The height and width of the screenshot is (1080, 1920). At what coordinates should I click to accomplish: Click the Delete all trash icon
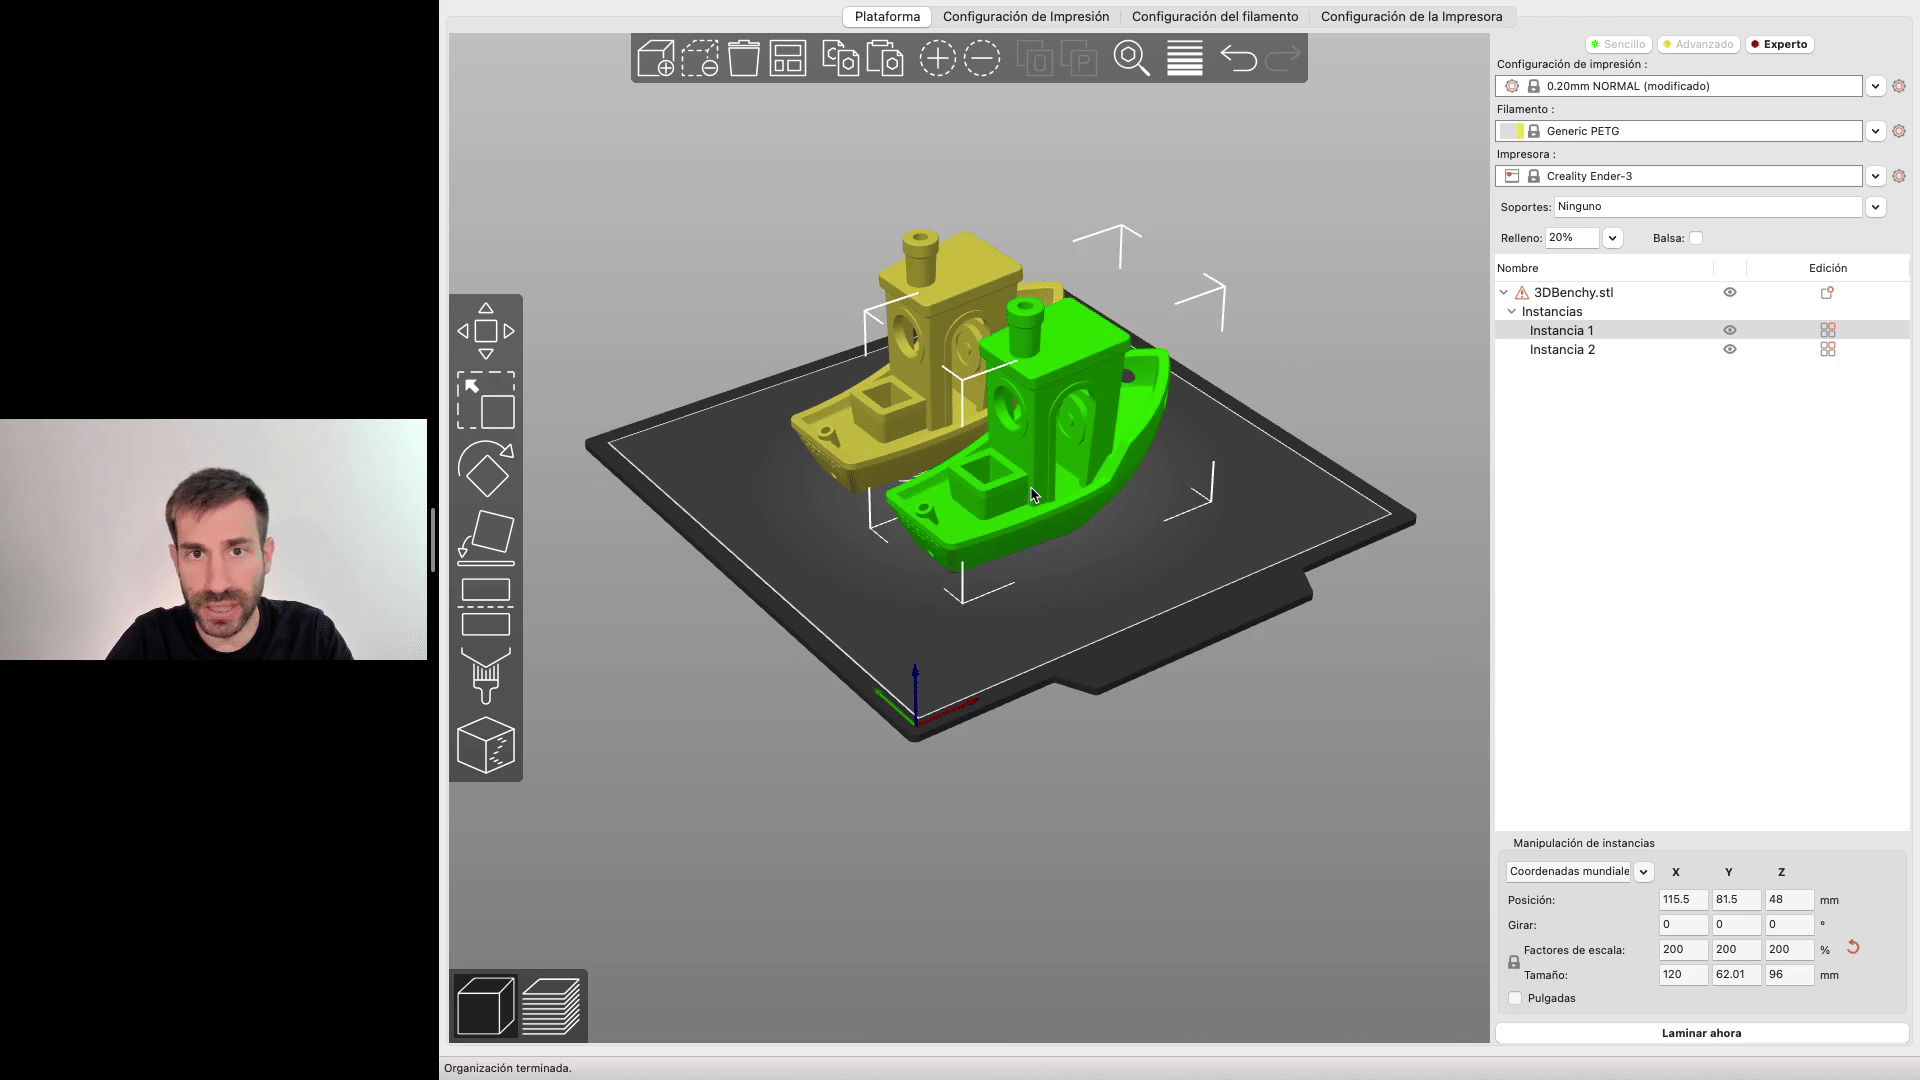click(744, 58)
